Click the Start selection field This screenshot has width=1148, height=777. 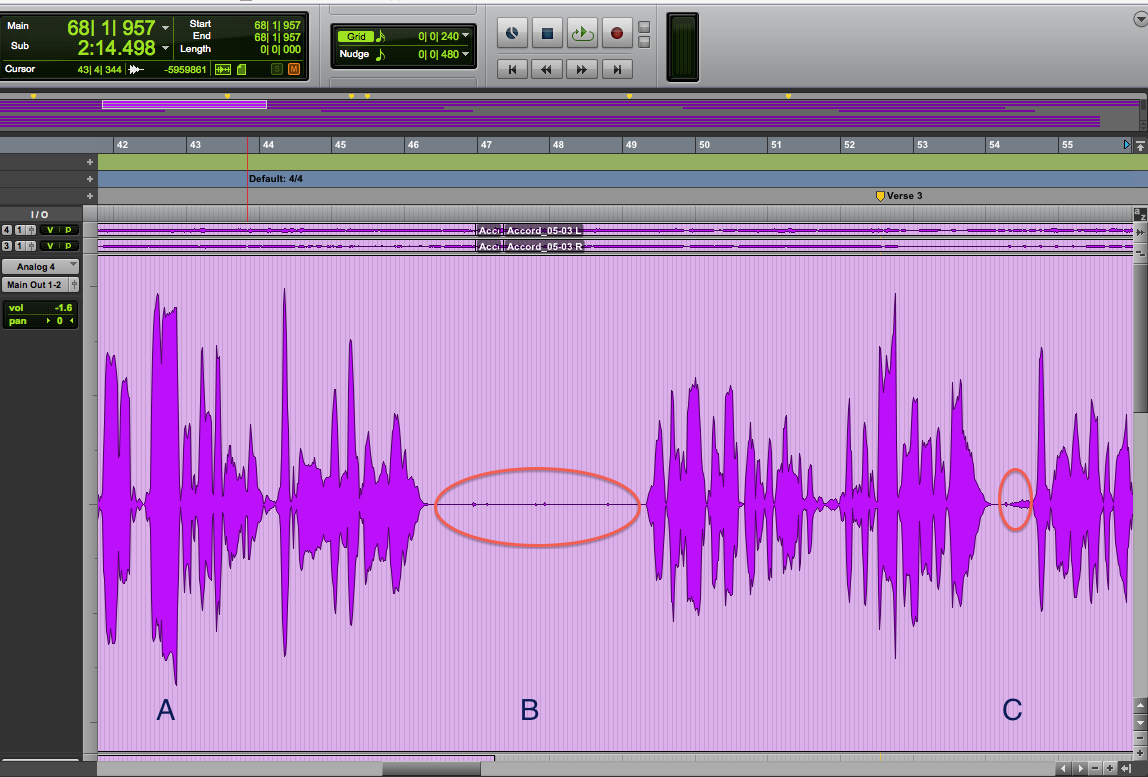pyautogui.click(x=277, y=25)
